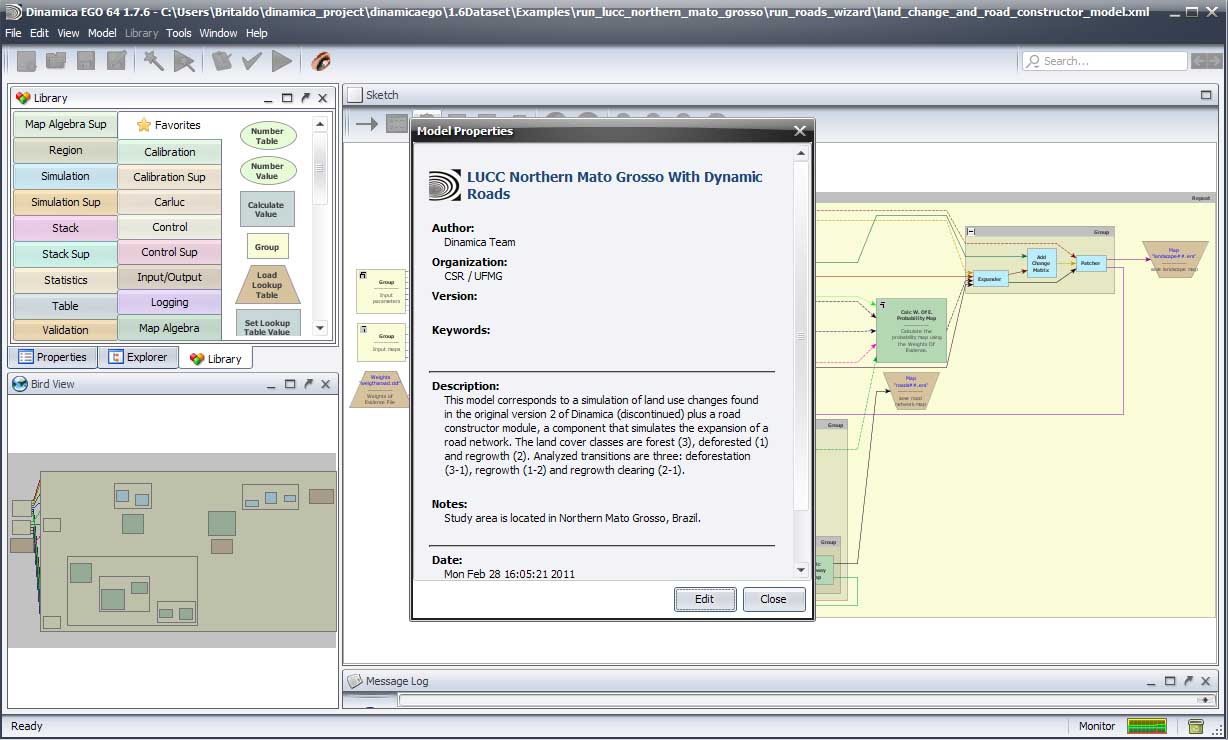
Task: Open the Stack Sup library category
Action: pos(65,254)
